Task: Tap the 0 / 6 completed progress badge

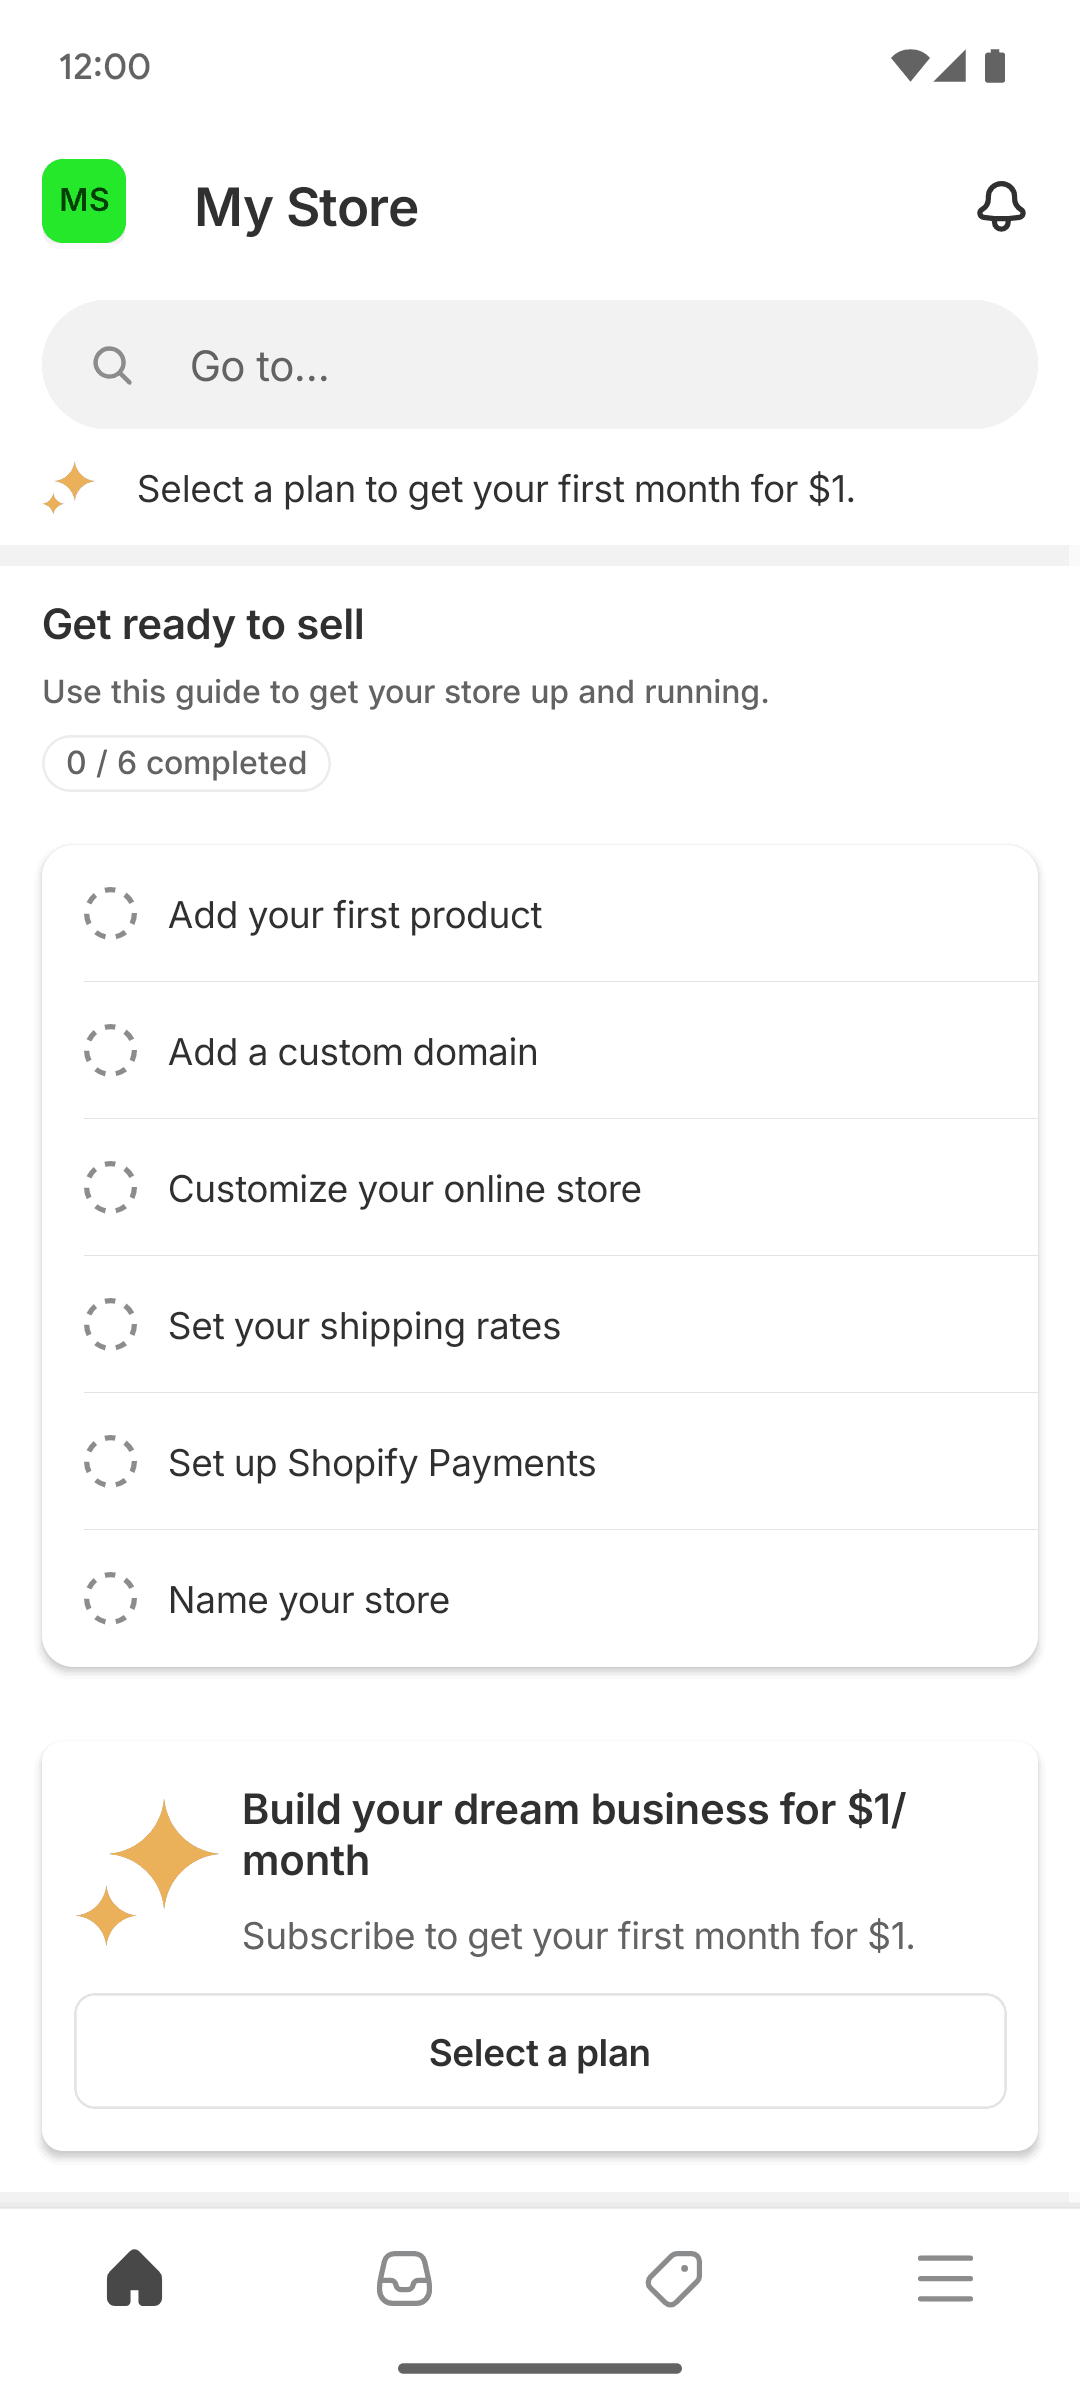Action: pos(186,763)
